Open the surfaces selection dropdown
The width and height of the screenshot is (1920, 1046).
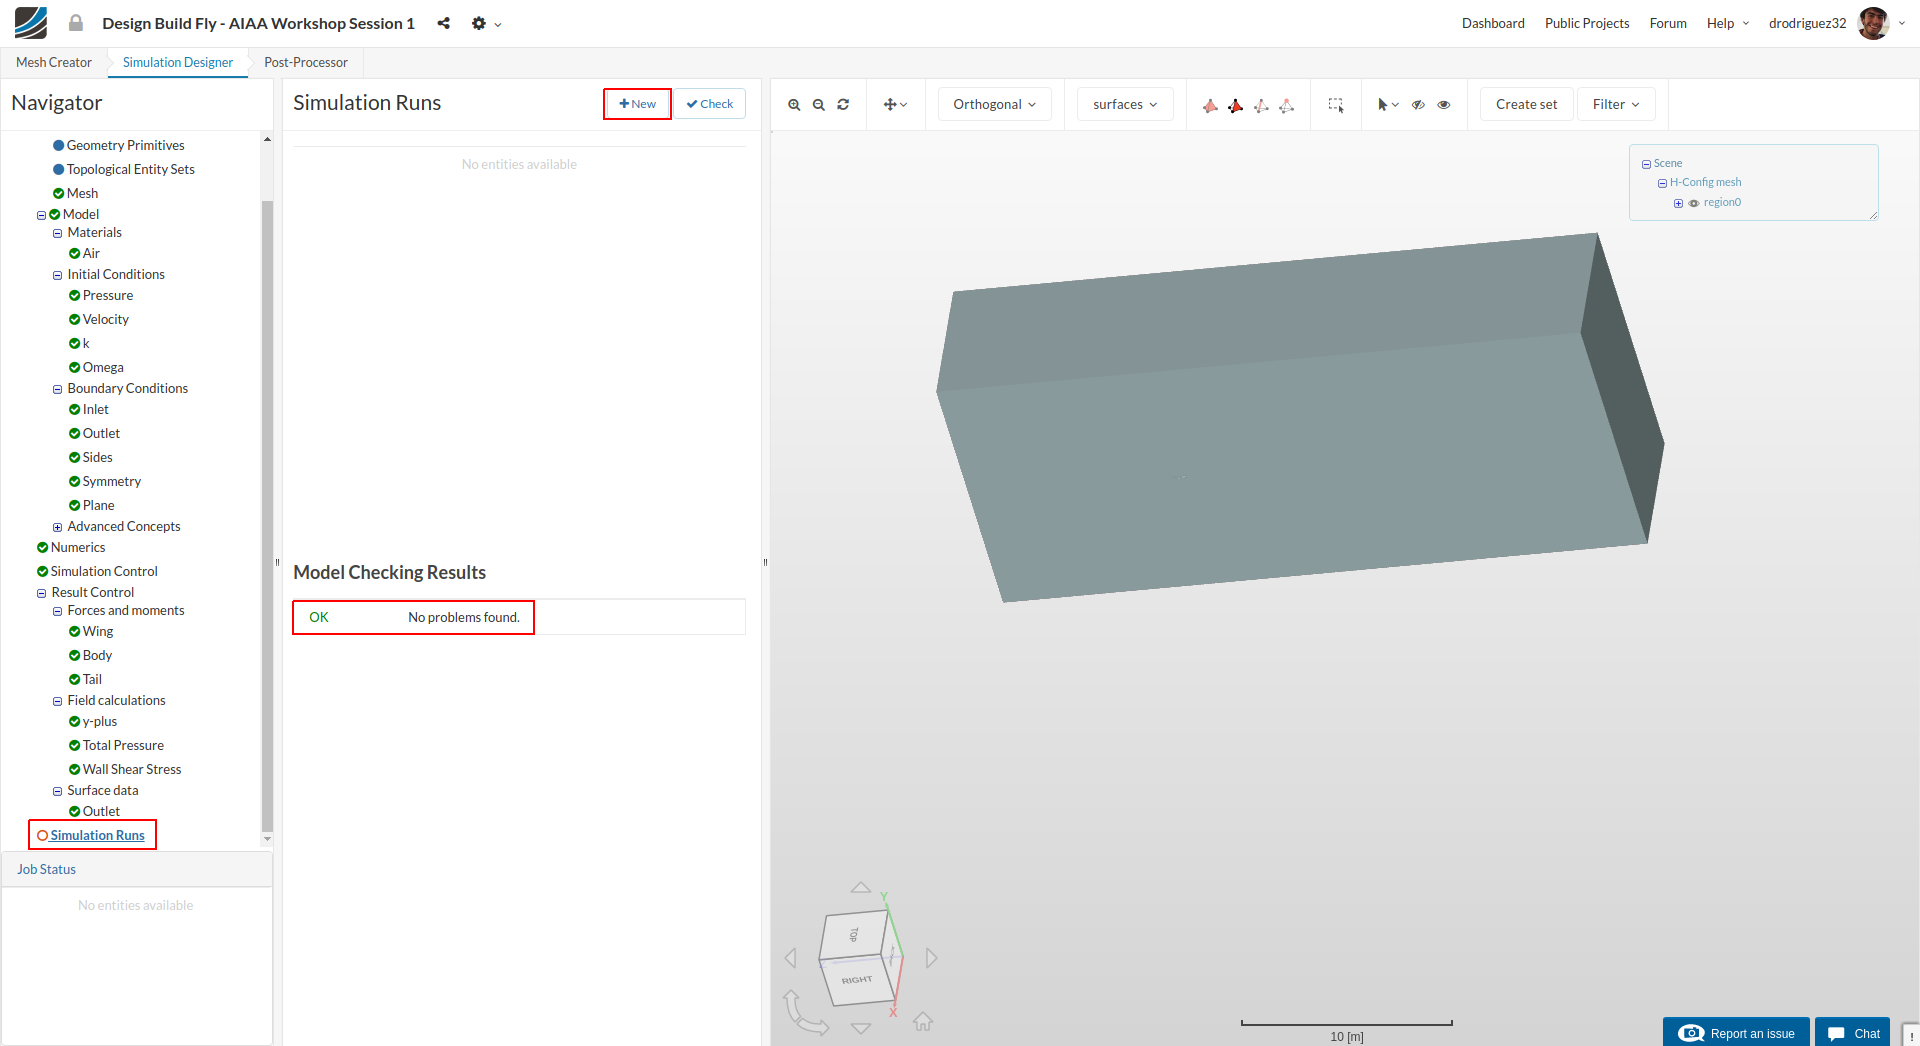point(1125,104)
